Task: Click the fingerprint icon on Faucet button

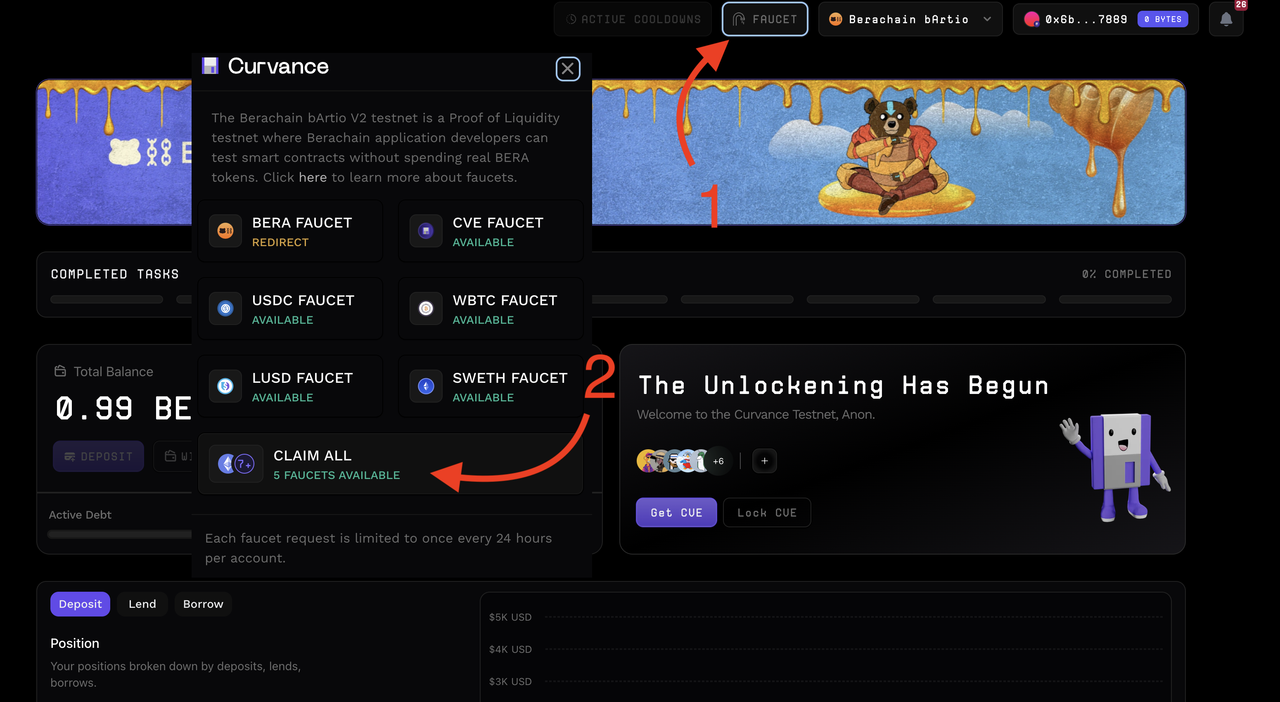Action: (x=740, y=19)
